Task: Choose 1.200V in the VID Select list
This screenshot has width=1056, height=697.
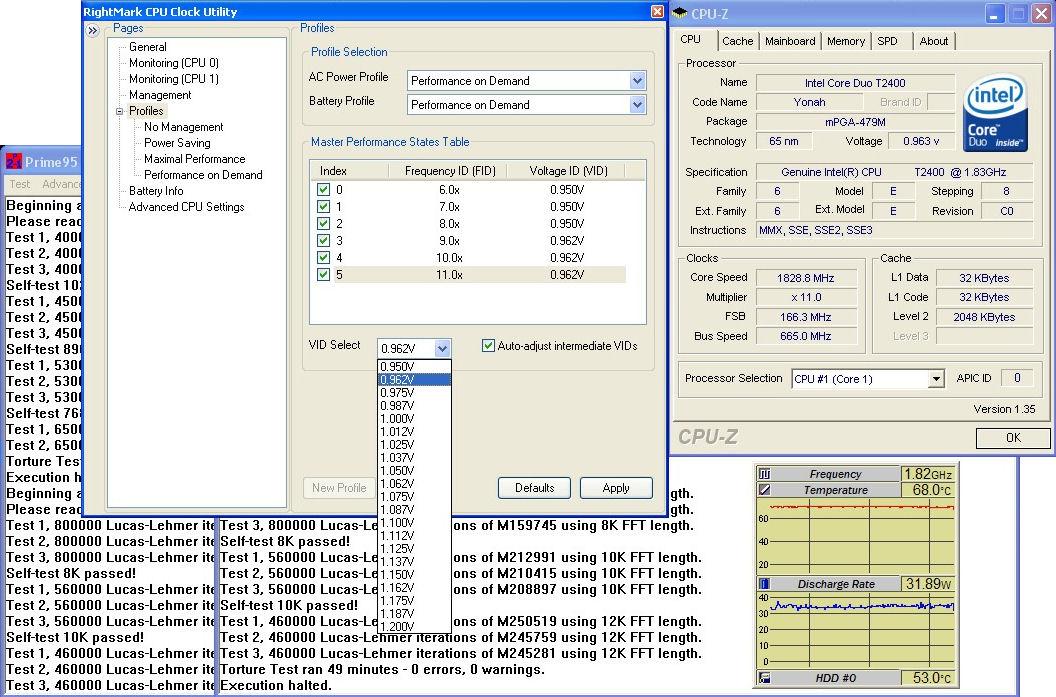Action: 414,626
